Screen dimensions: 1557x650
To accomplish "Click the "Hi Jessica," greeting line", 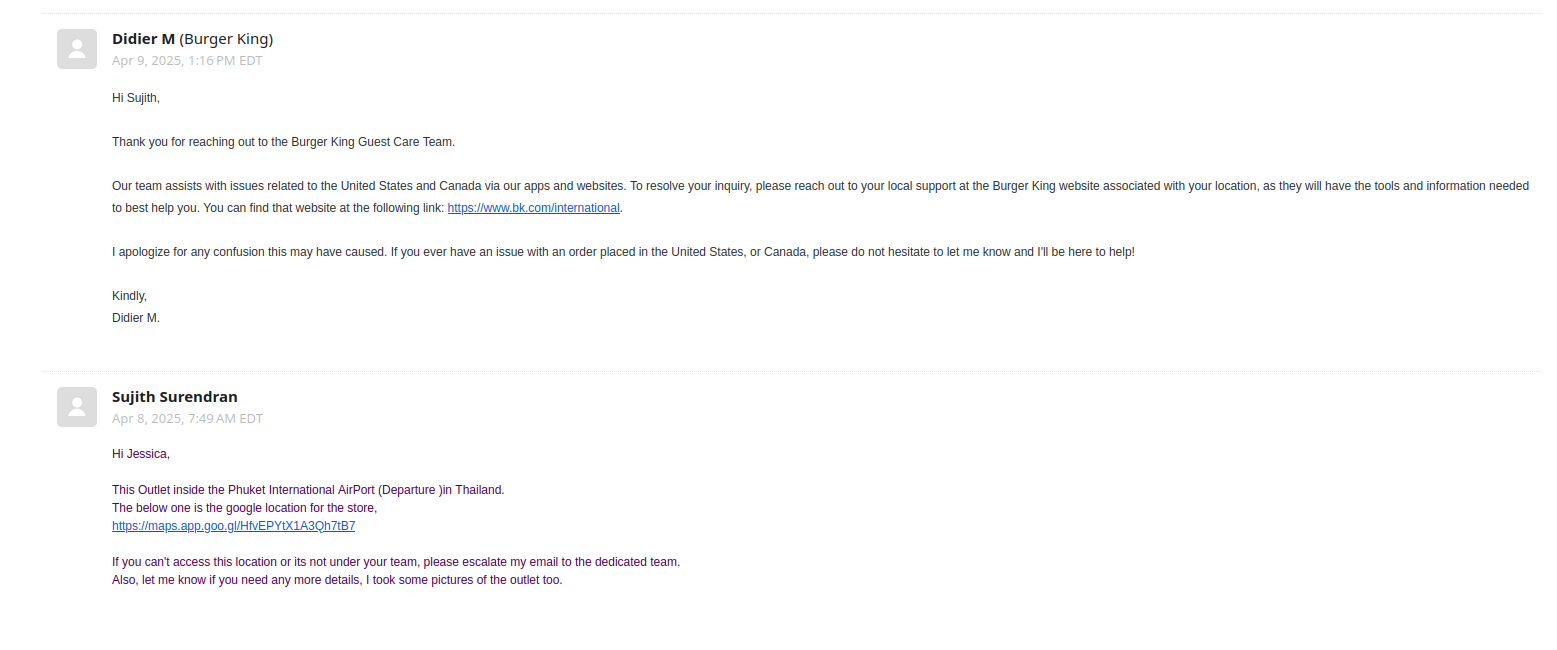I will [x=141, y=454].
